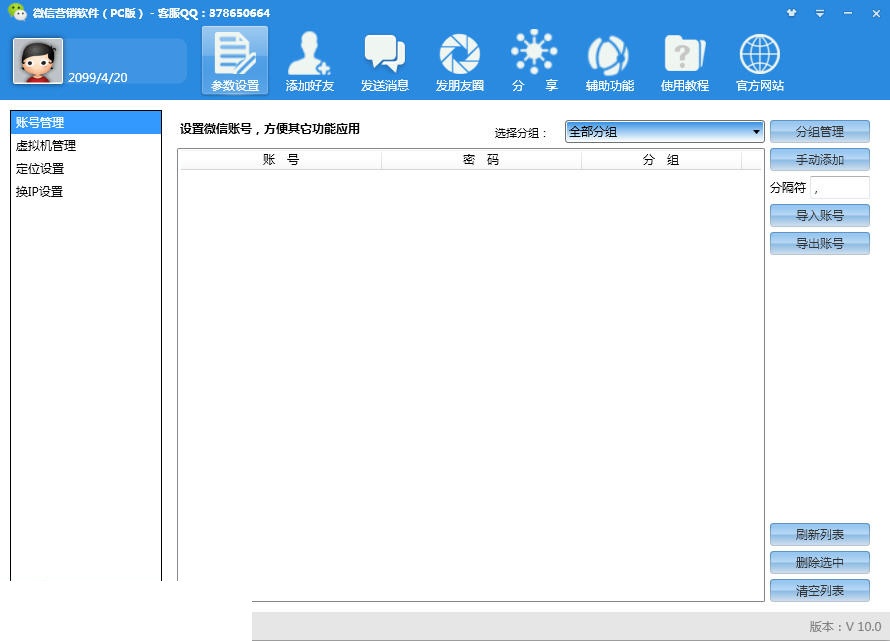Switch to 定位设置 location settings
Image resolution: width=890 pixels, height=641 pixels.
41,168
